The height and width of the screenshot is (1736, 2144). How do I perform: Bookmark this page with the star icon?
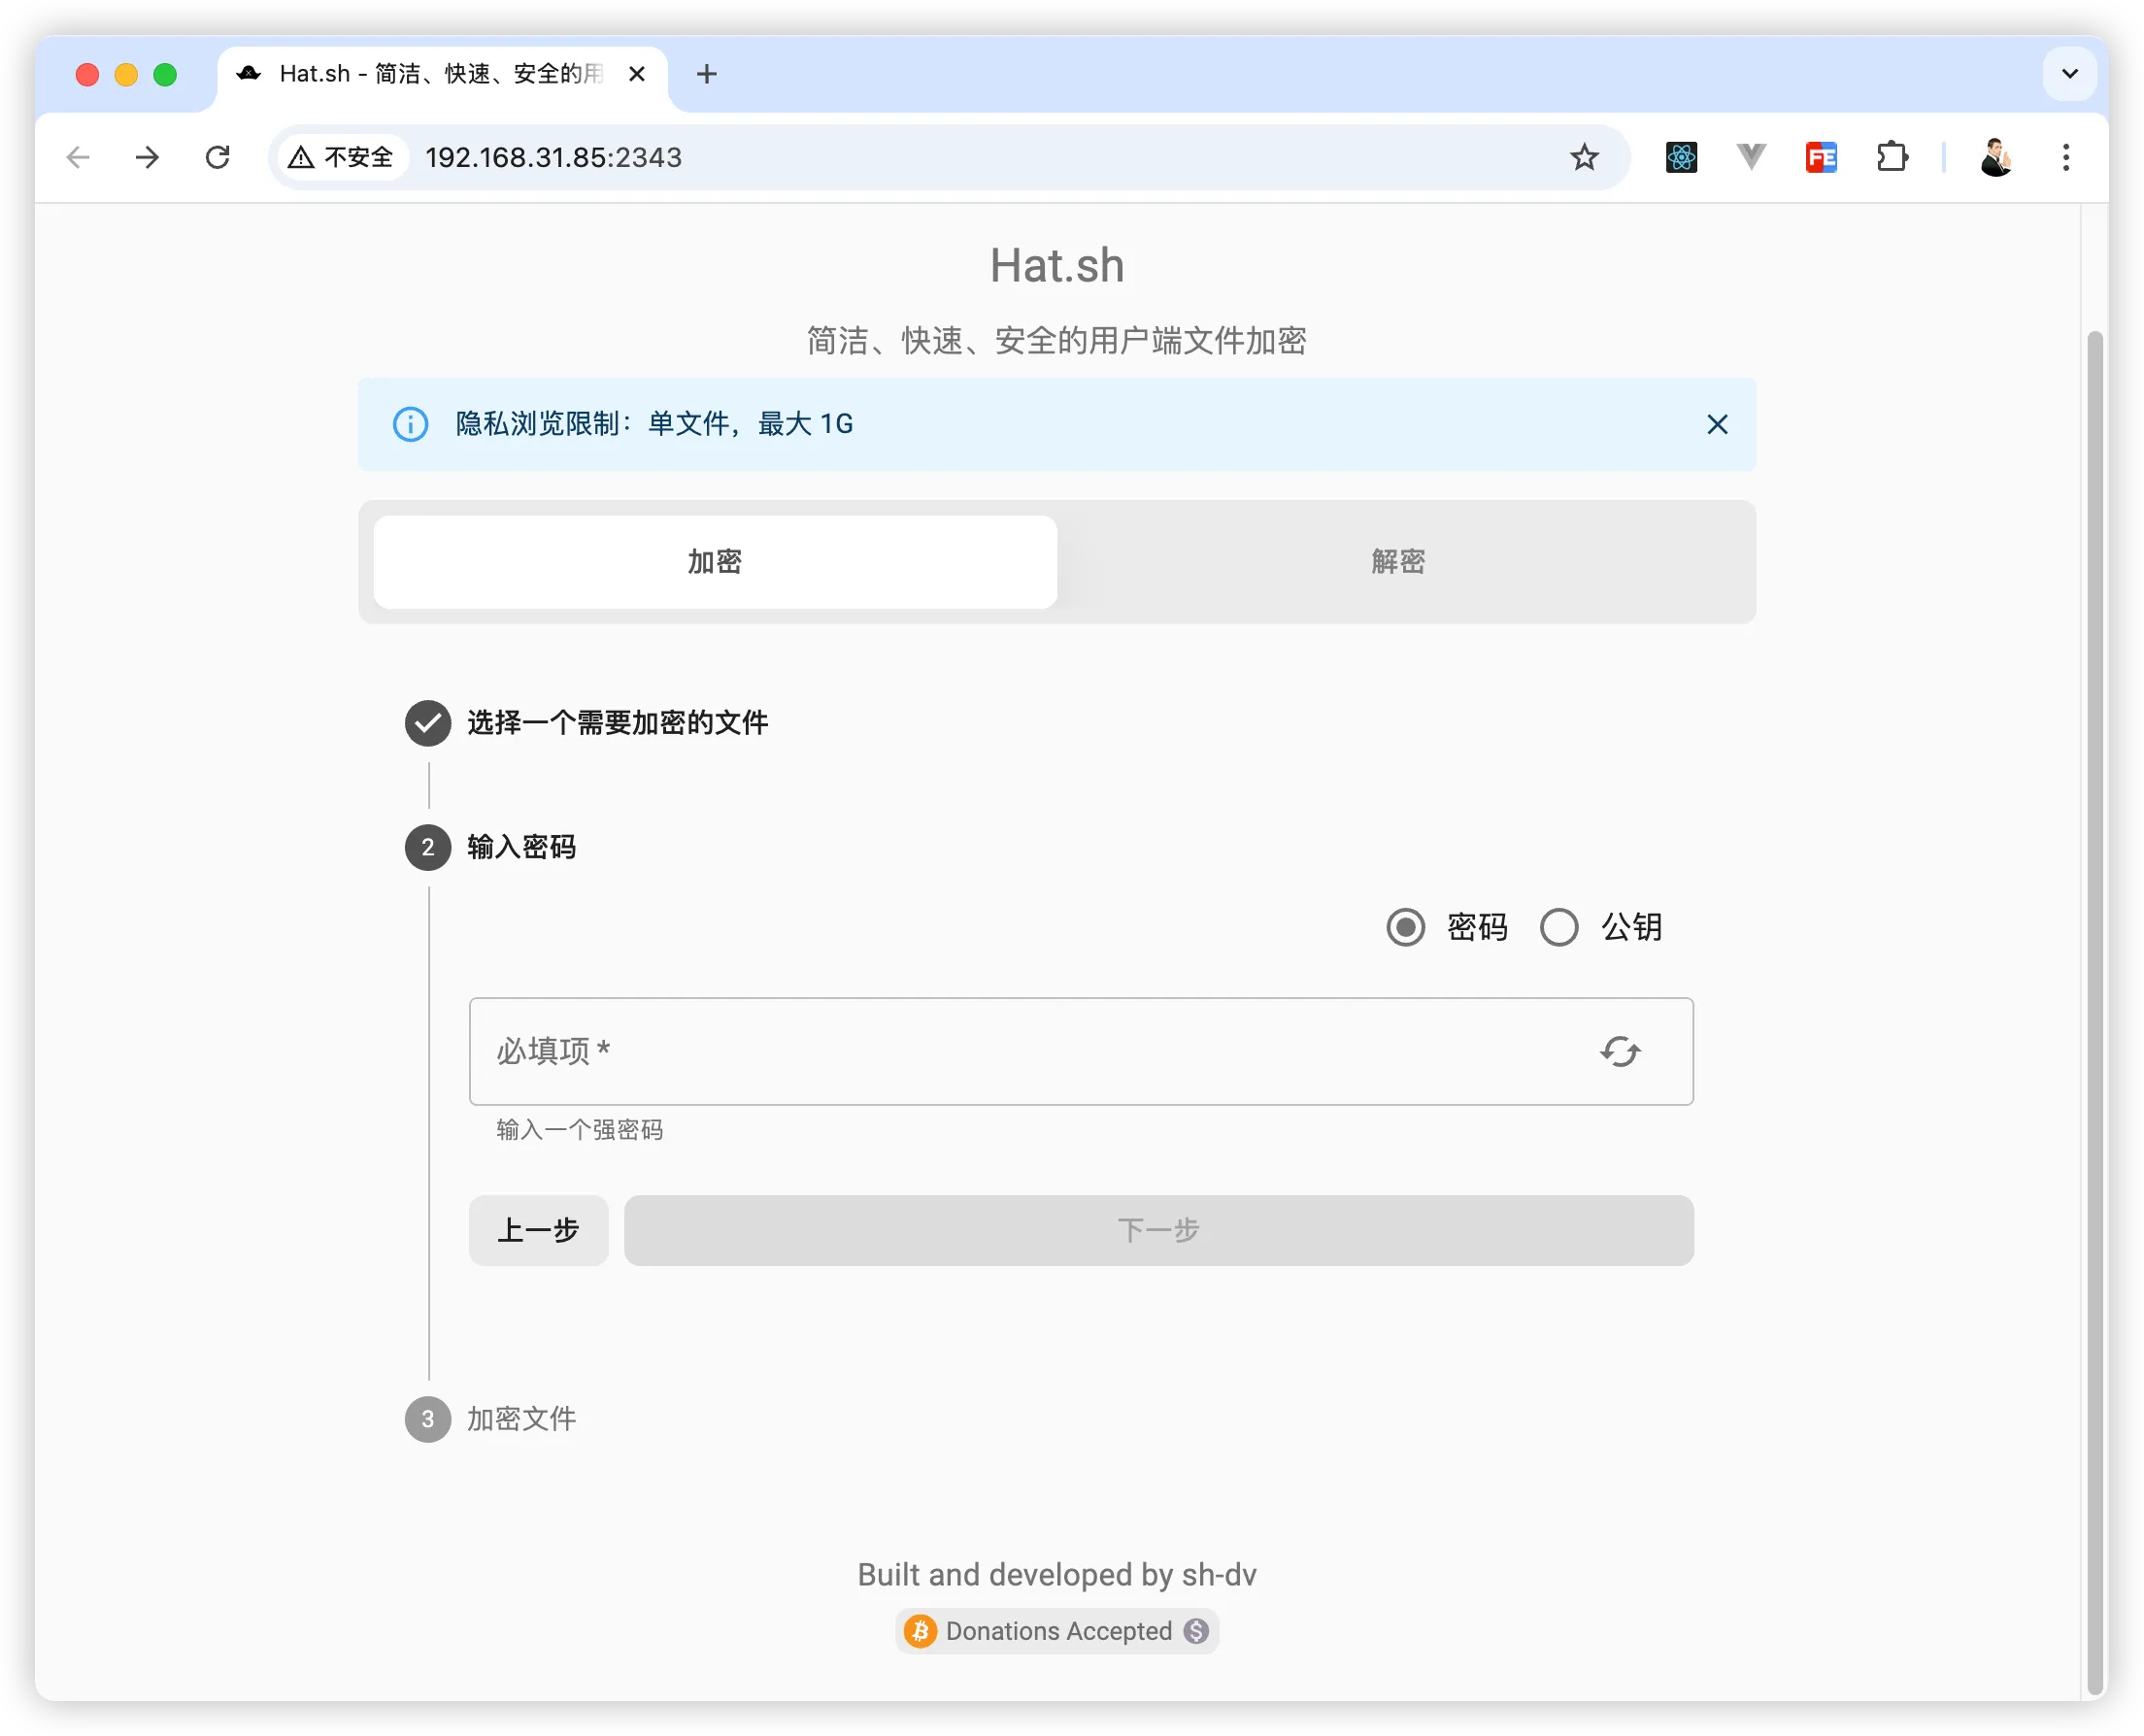(x=1583, y=157)
